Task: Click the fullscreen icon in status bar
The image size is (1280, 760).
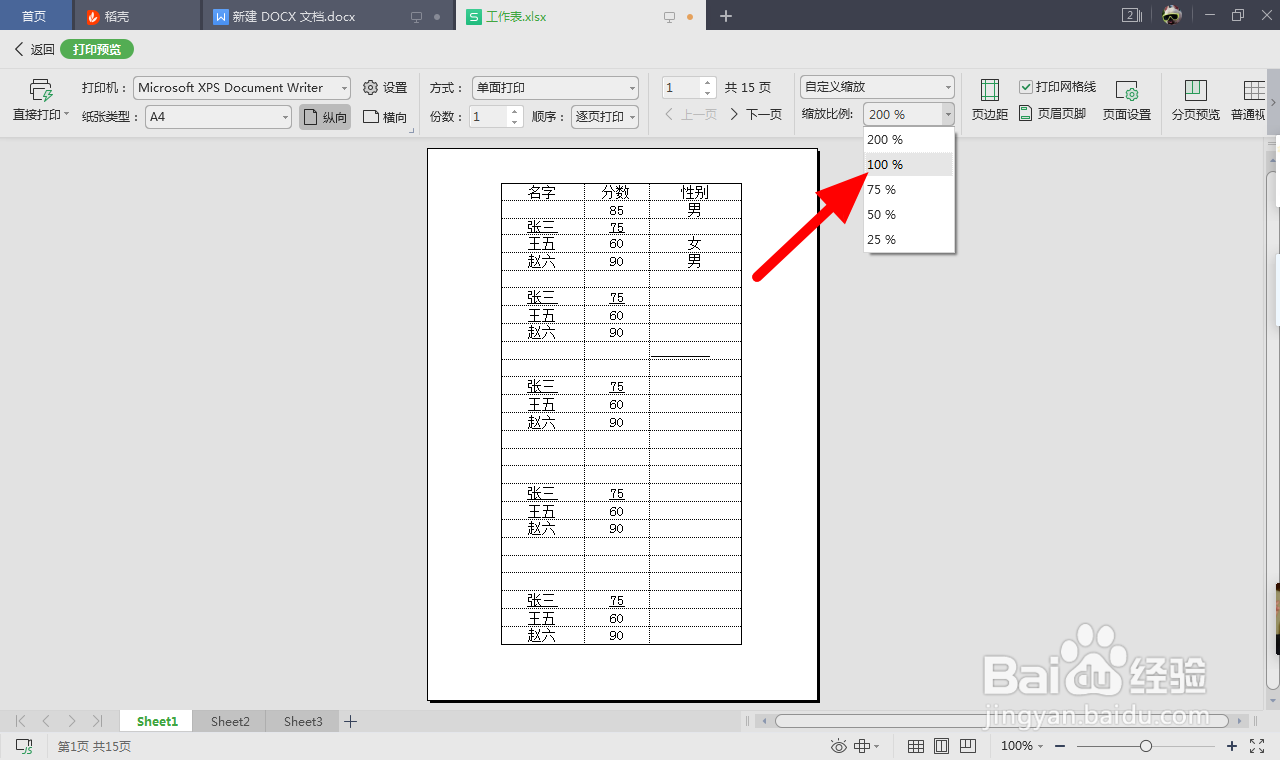Action: 1257,746
